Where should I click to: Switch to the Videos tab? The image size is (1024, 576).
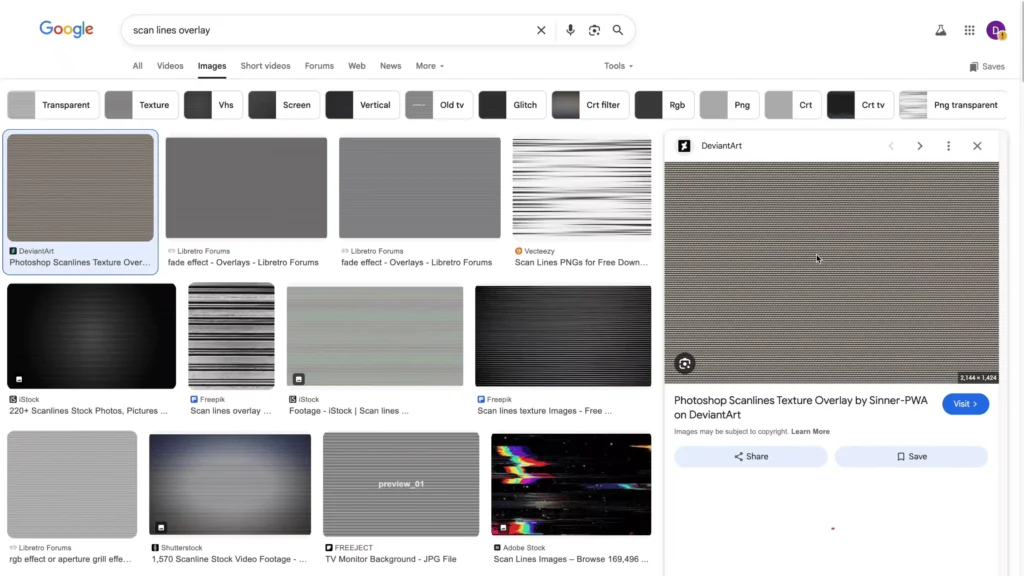[x=170, y=66]
